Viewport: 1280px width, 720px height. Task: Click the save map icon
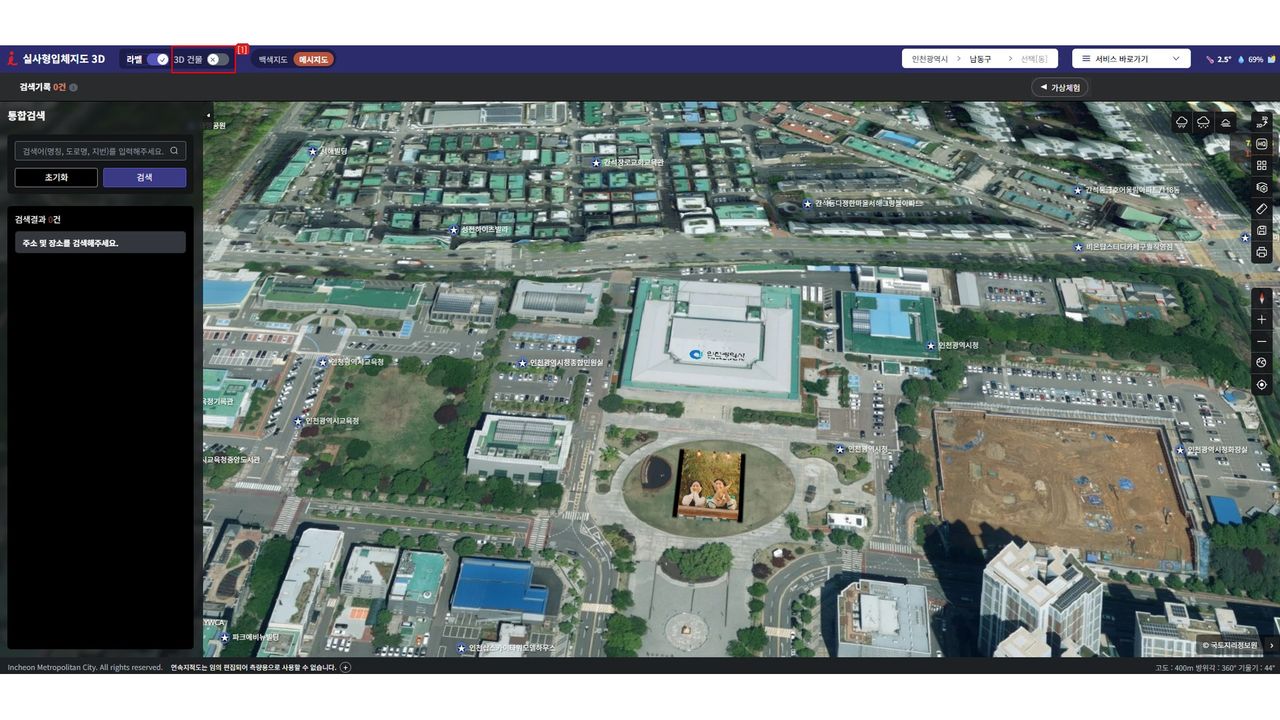pos(1262,231)
